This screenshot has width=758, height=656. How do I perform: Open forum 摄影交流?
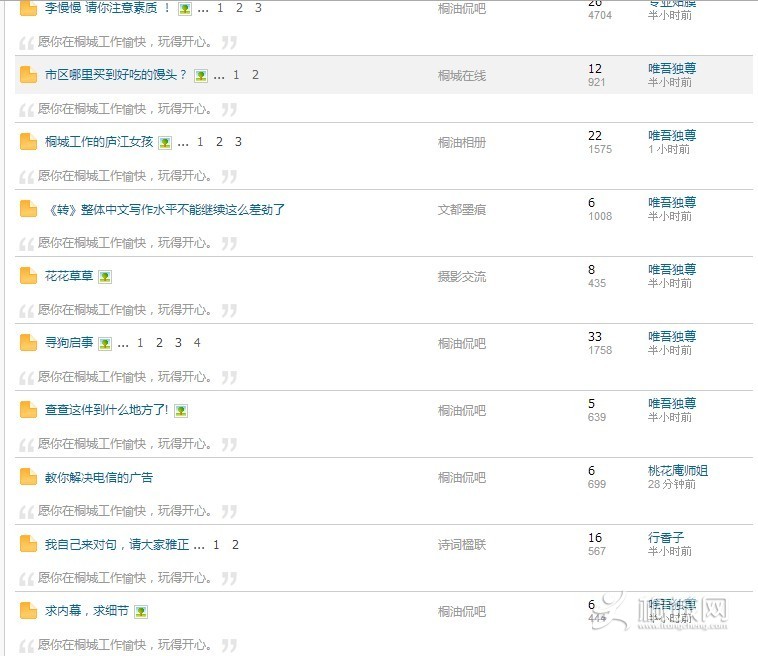462,277
